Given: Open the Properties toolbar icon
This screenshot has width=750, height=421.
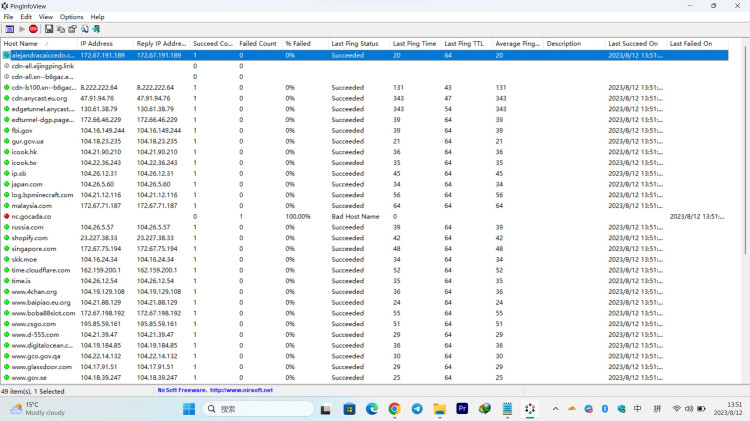Looking at the screenshot, I should click(72, 29).
